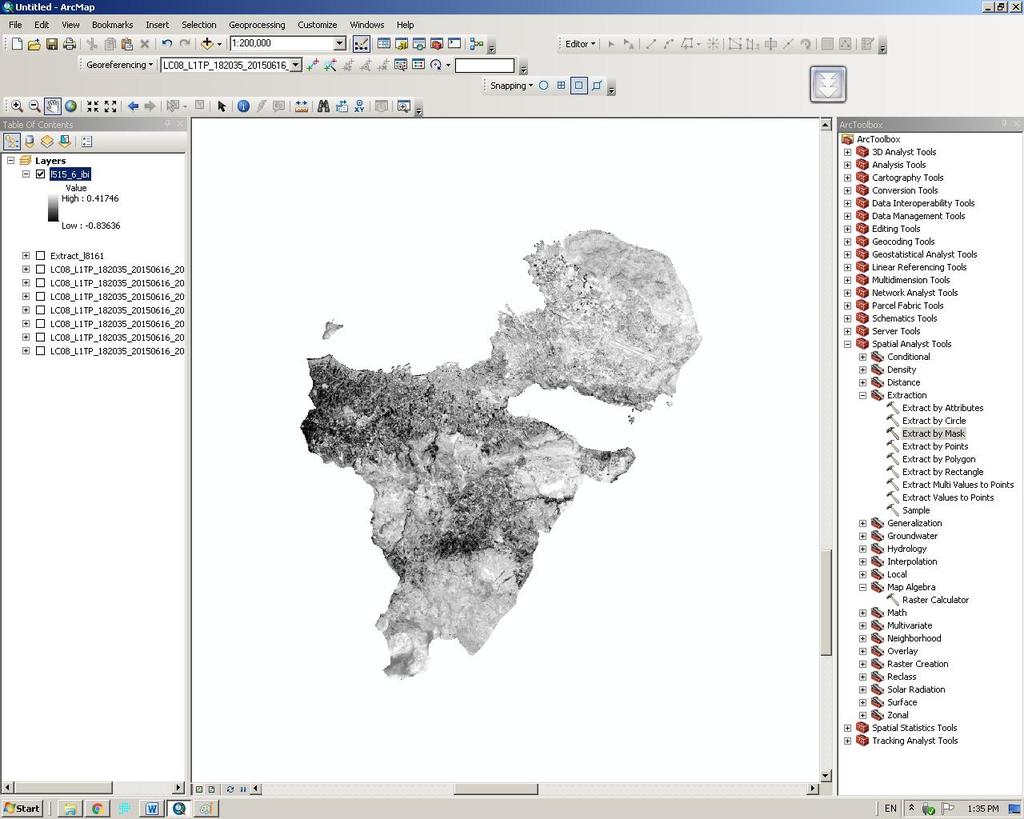Image resolution: width=1024 pixels, height=819 pixels.
Task: Open Create Viewer Window tool
Action: coord(404,106)
